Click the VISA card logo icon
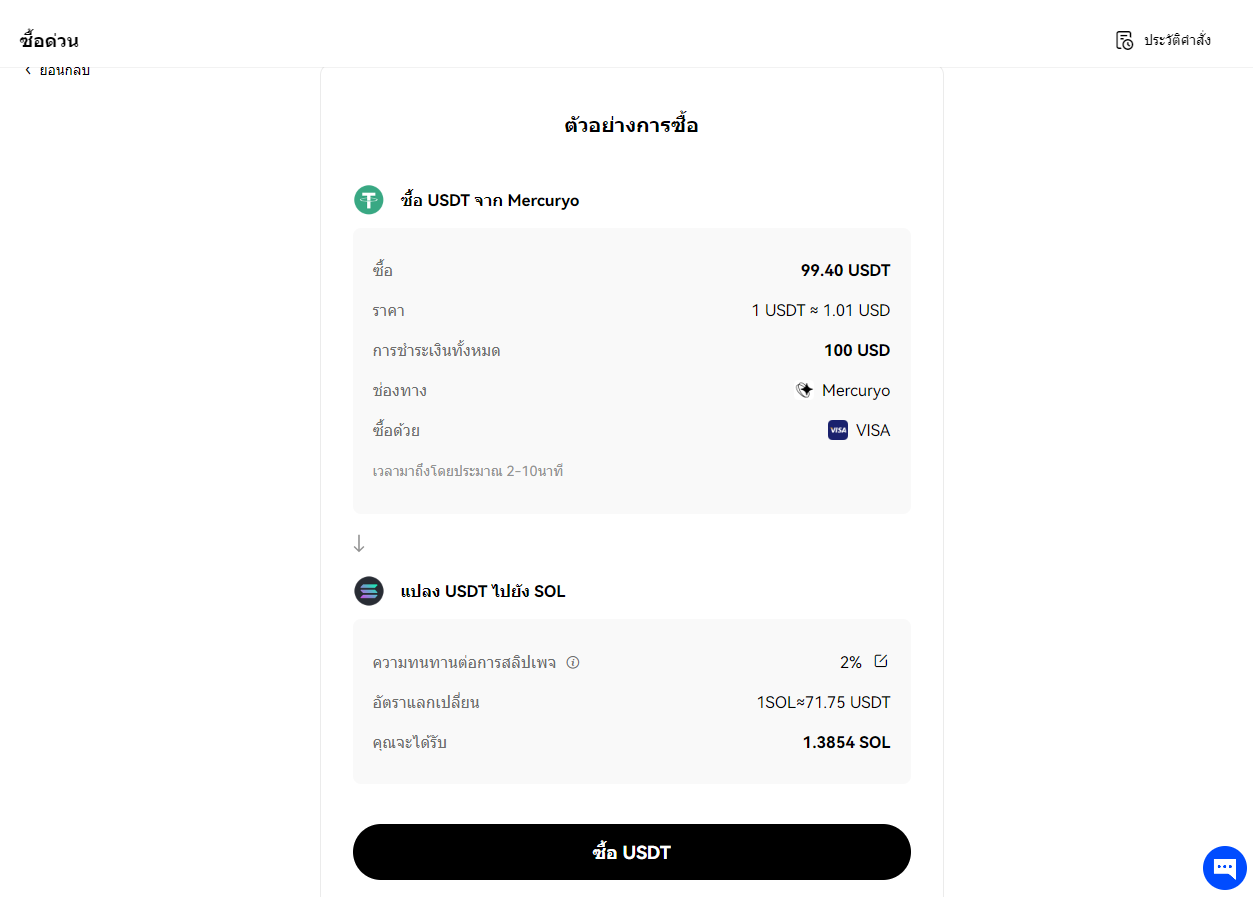Image resolution: width=1253 pixels, height=897 pixels. (838, 430)
